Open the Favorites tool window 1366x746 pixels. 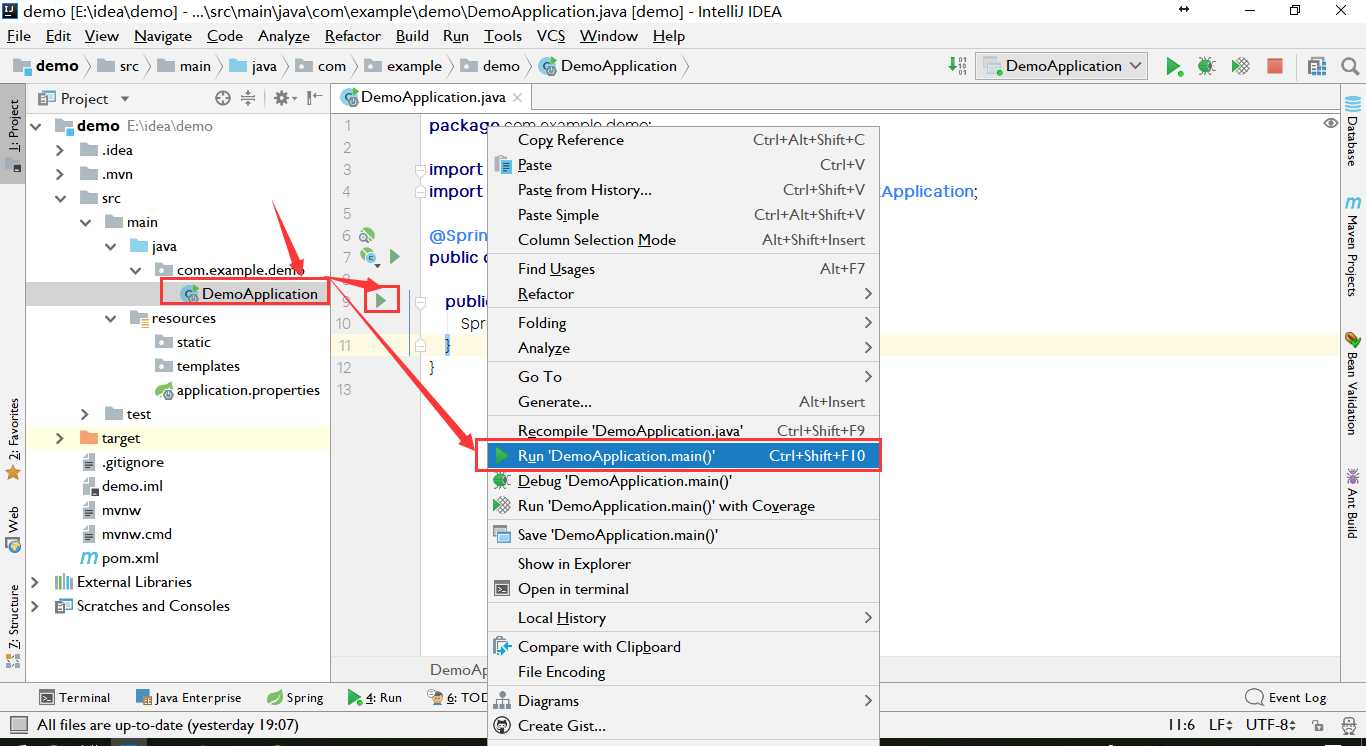tap(13, 439)
